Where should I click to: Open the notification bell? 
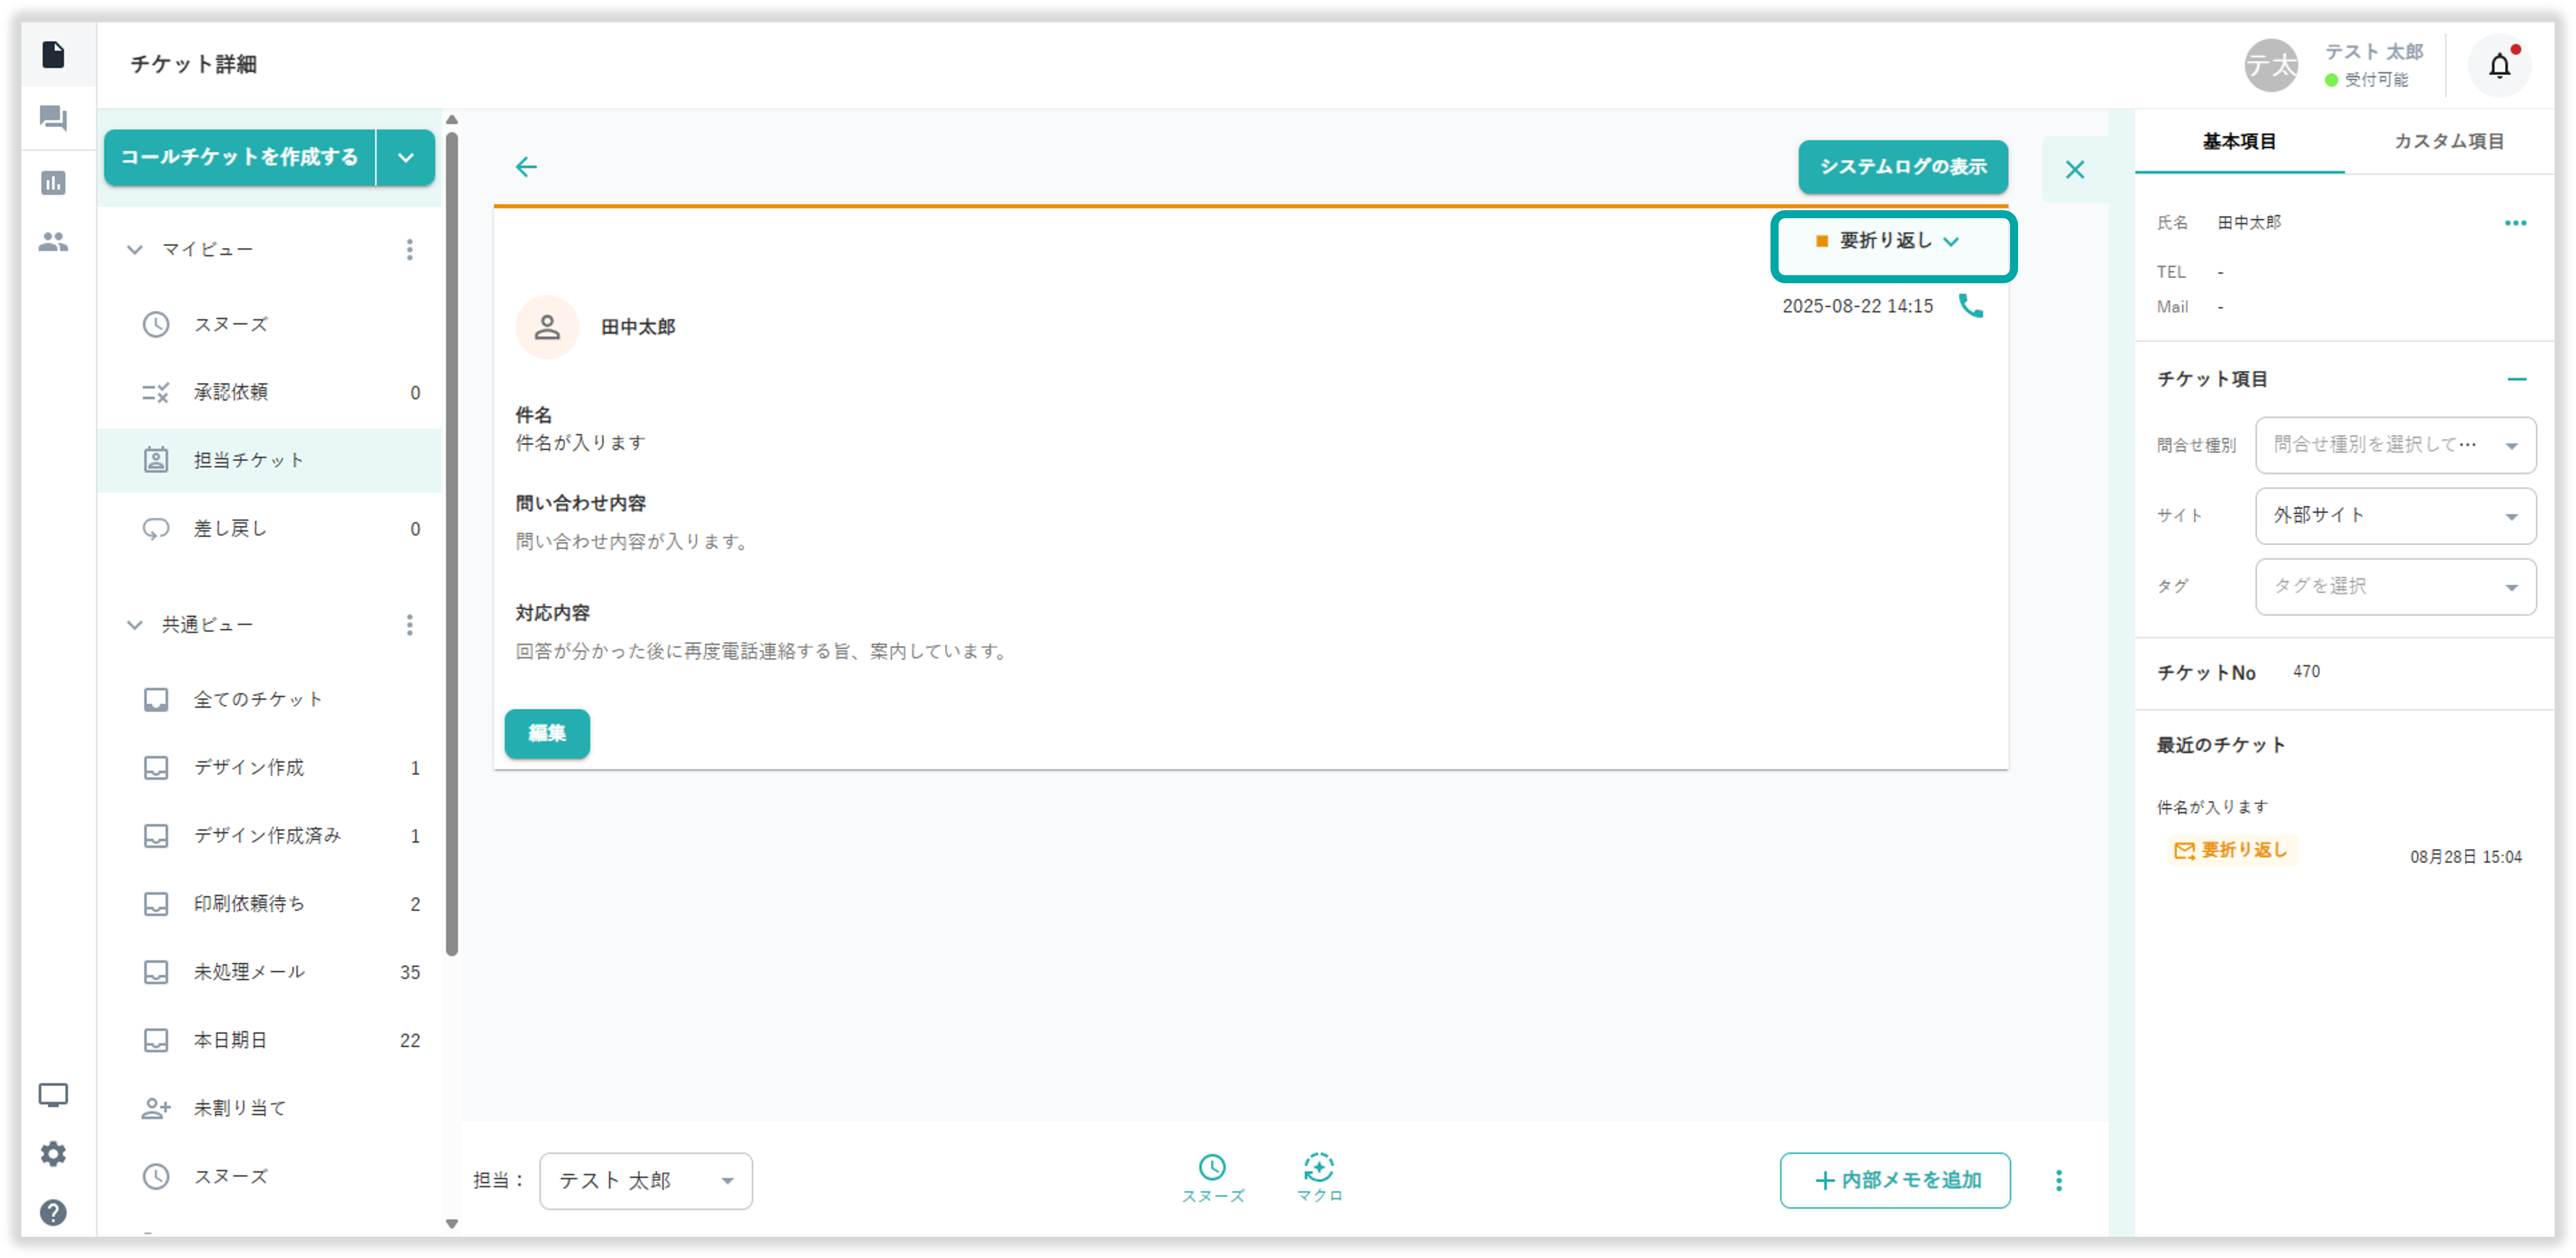(2499, 66)
